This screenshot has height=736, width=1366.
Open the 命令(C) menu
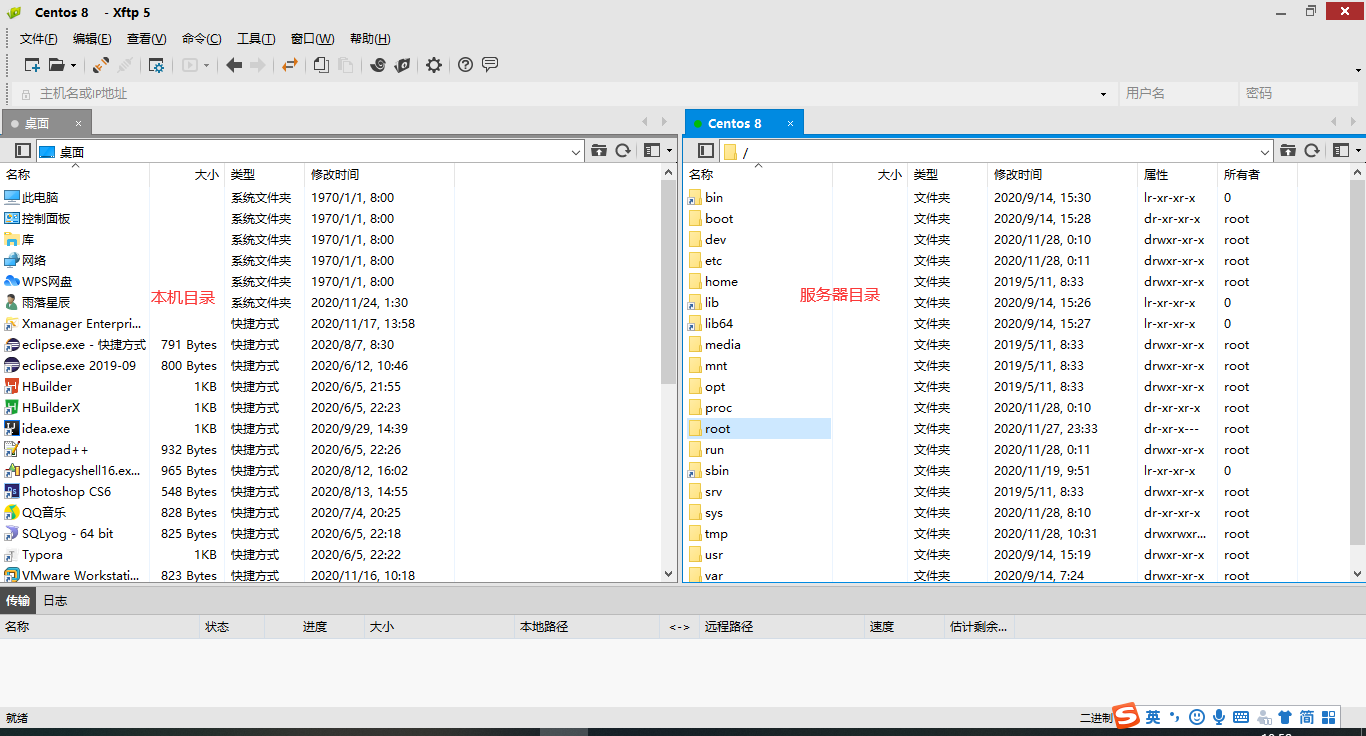coord(201,39)
